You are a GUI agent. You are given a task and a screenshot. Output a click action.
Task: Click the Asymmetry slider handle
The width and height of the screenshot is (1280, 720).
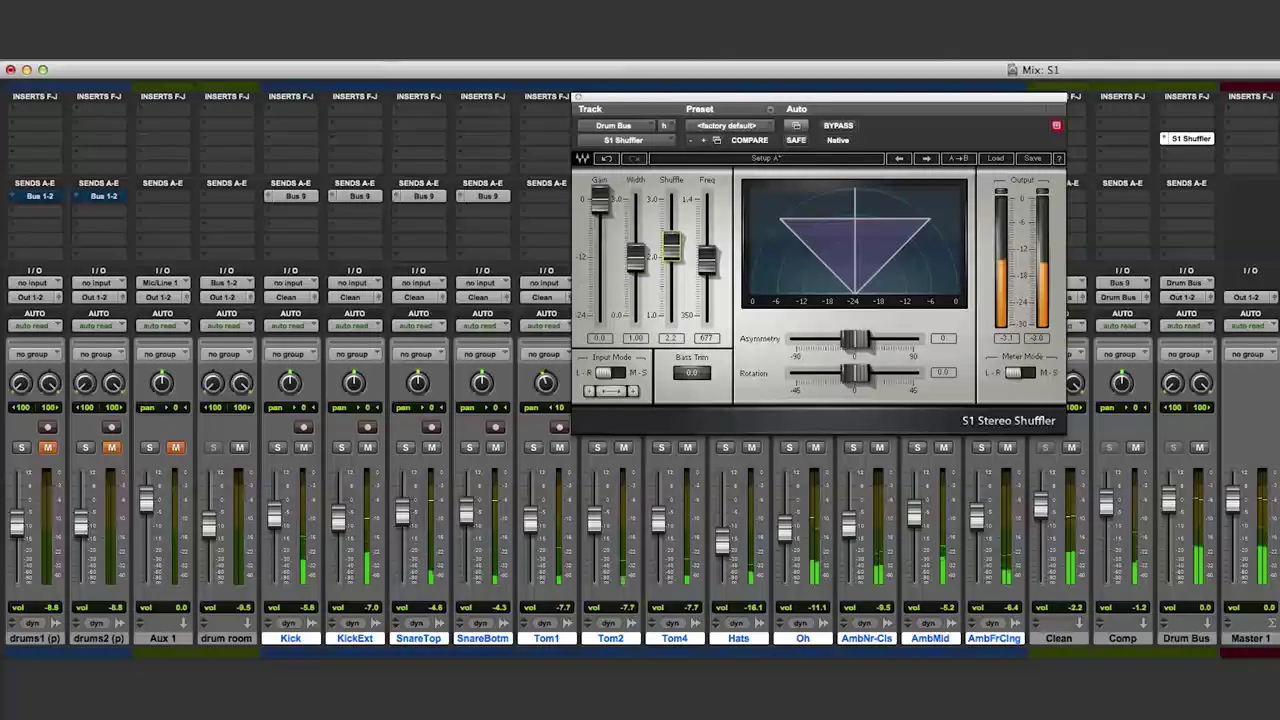(855, 341)
